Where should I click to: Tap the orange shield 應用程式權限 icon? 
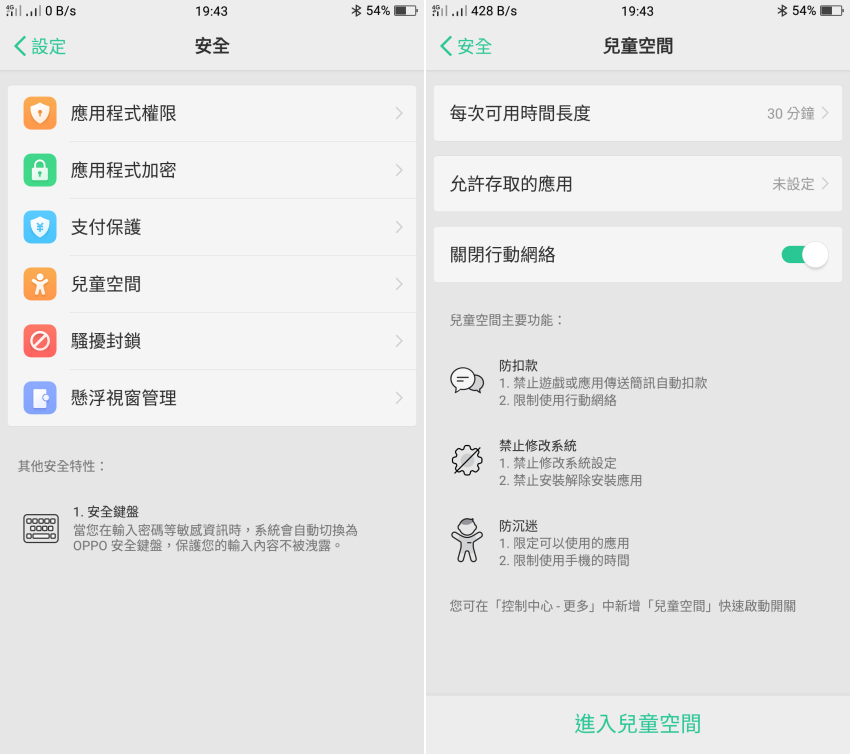(40, 113)
